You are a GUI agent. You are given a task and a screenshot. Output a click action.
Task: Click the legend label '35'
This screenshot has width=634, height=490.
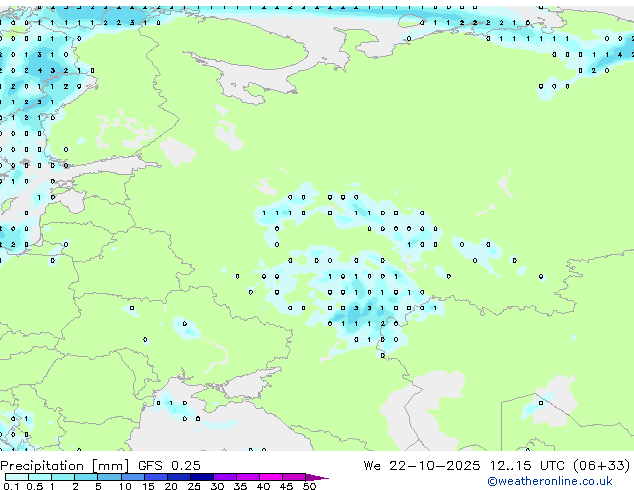tap(240, 486)
